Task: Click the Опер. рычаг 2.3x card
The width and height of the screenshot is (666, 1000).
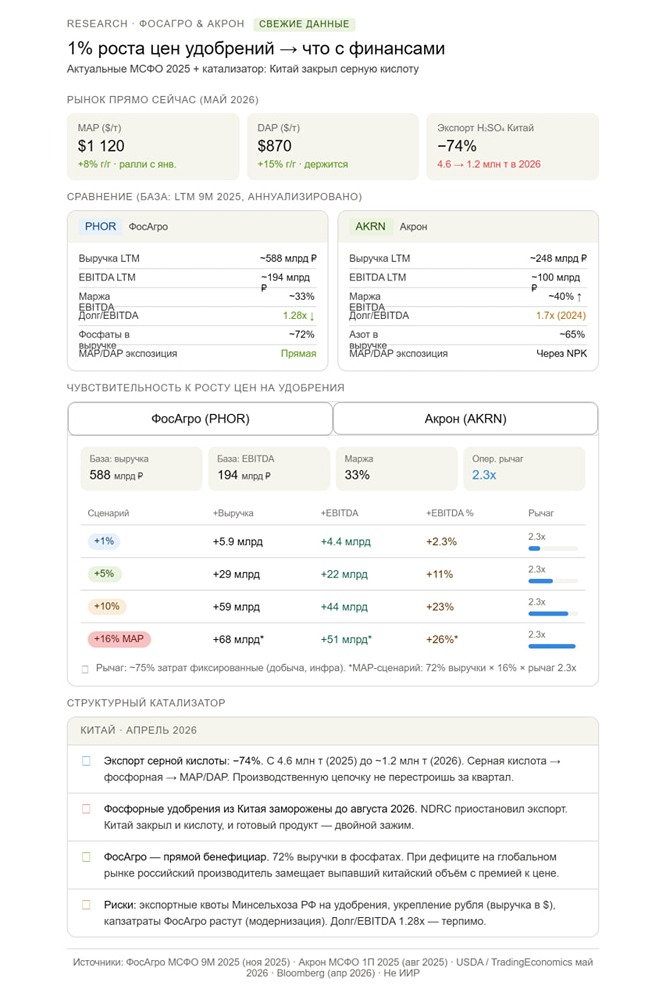Action: click(524, 468)
